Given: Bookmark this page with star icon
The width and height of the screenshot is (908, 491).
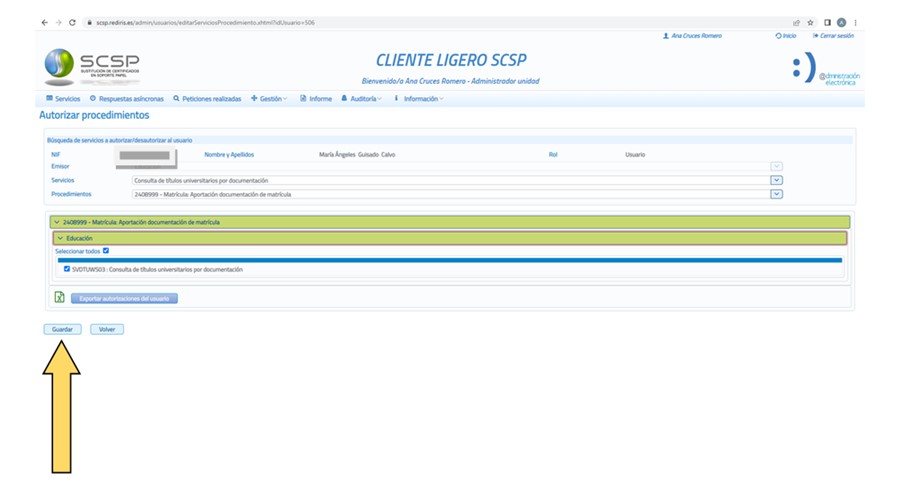Looking at the screenshot, I should (811, 23).
